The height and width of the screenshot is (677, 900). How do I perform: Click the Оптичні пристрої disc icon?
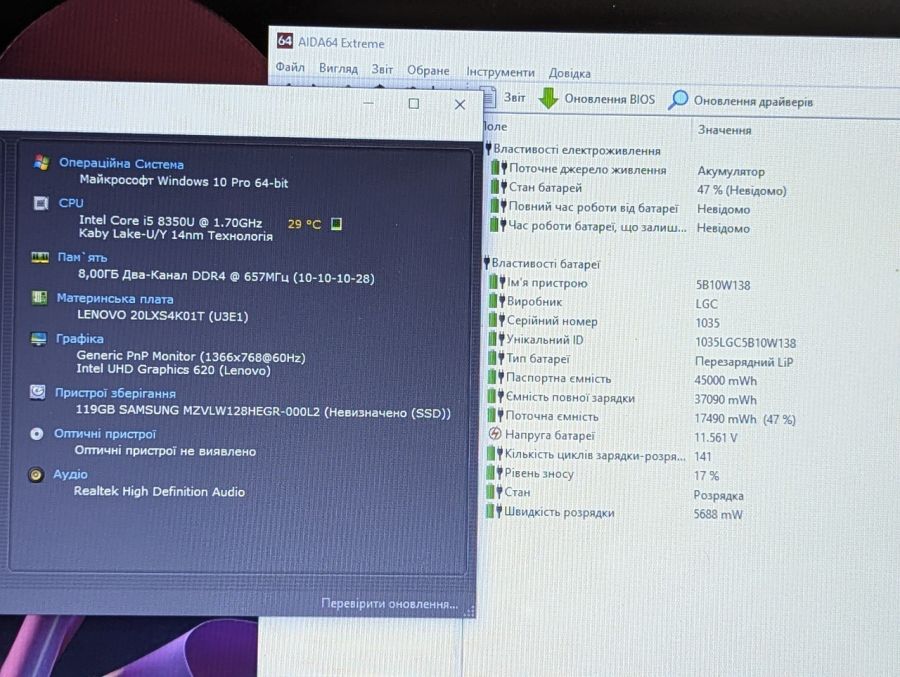point(36,434)
